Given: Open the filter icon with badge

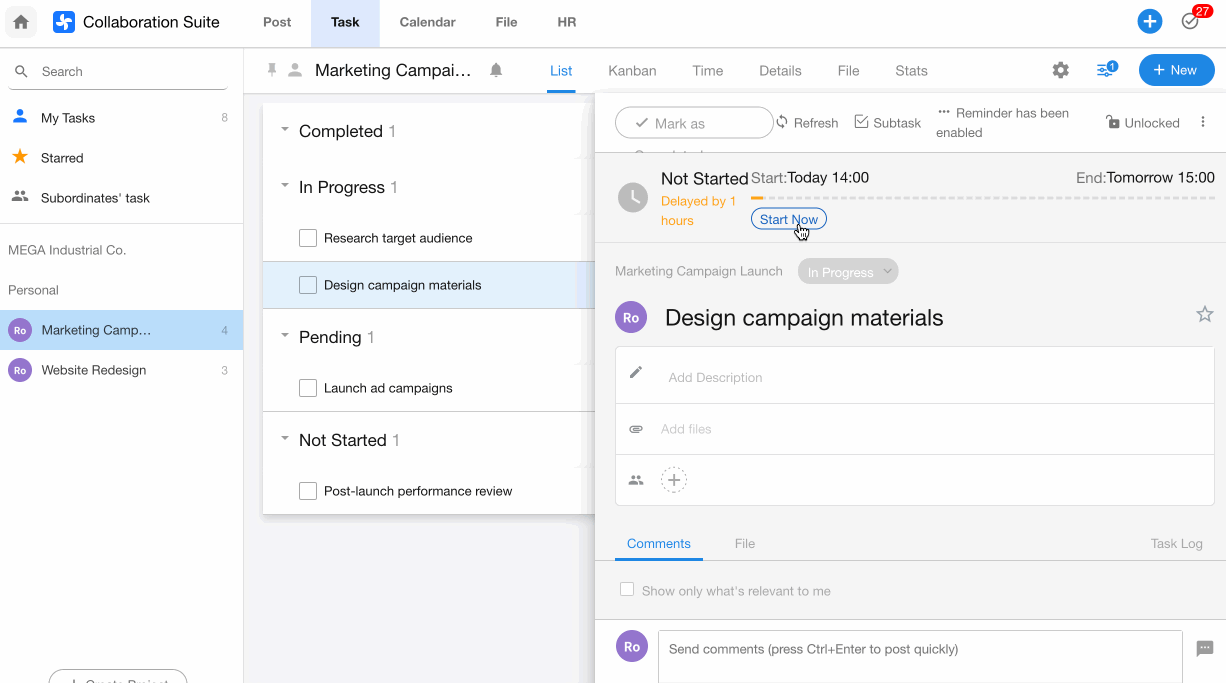Looking at the screenshot, I should 1105,70.
